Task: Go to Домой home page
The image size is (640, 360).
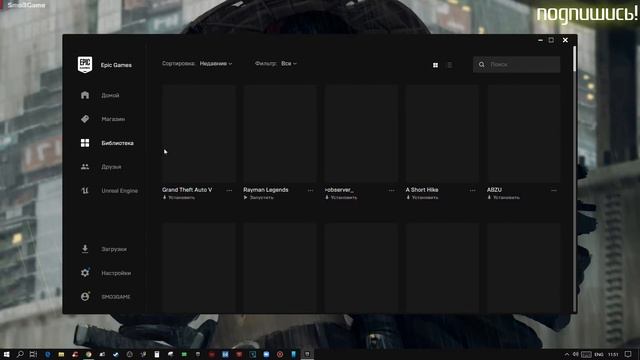Action: (110, 95)
